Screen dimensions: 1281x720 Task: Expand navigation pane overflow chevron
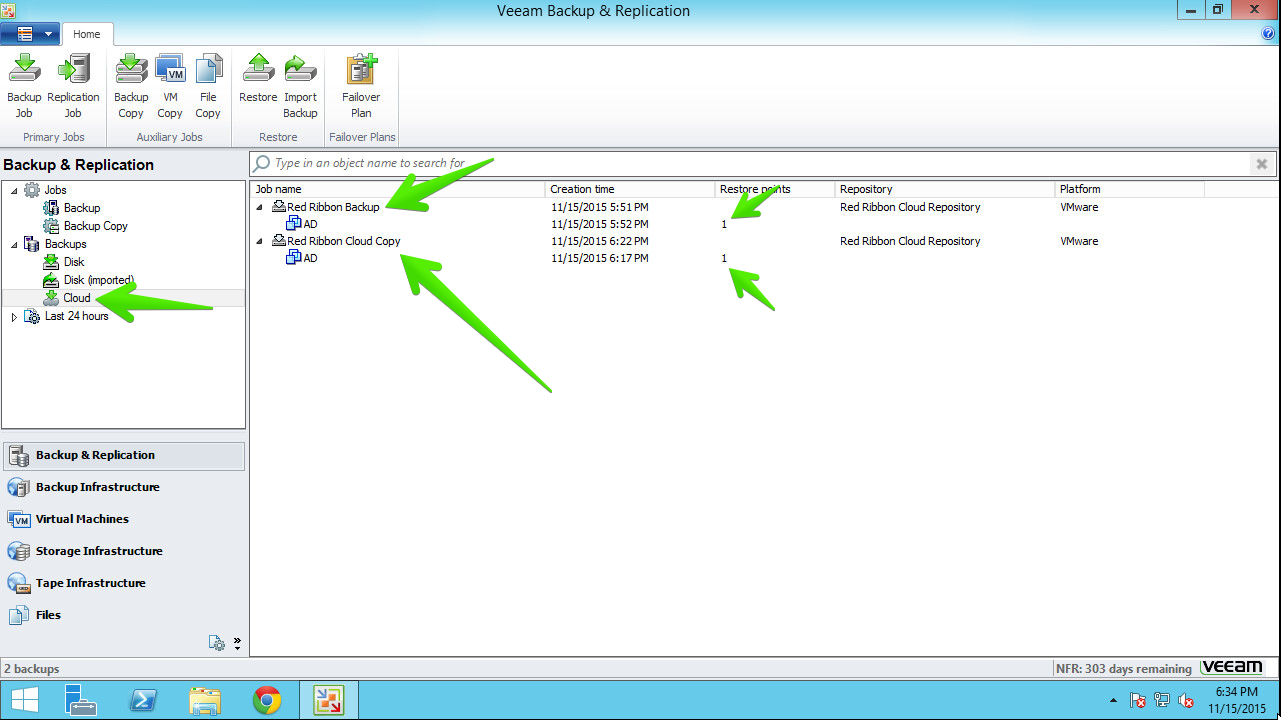(x=238, y=643)
